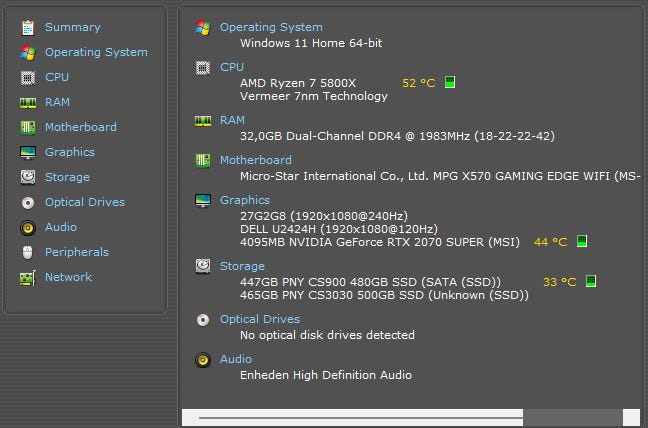Image resolution: width=648 pixels, height=428 pixels.
Task: Click the Storage heading link in main panel
Action: [x=242, y=266]
